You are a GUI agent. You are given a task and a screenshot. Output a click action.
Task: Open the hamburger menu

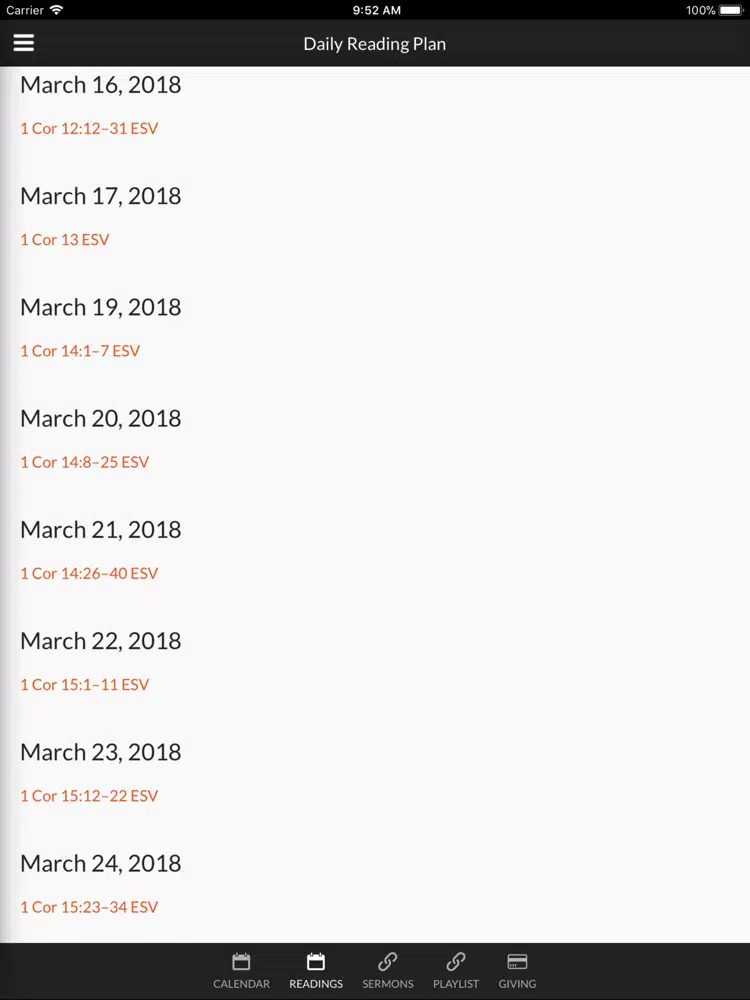[x=24, y=43]
